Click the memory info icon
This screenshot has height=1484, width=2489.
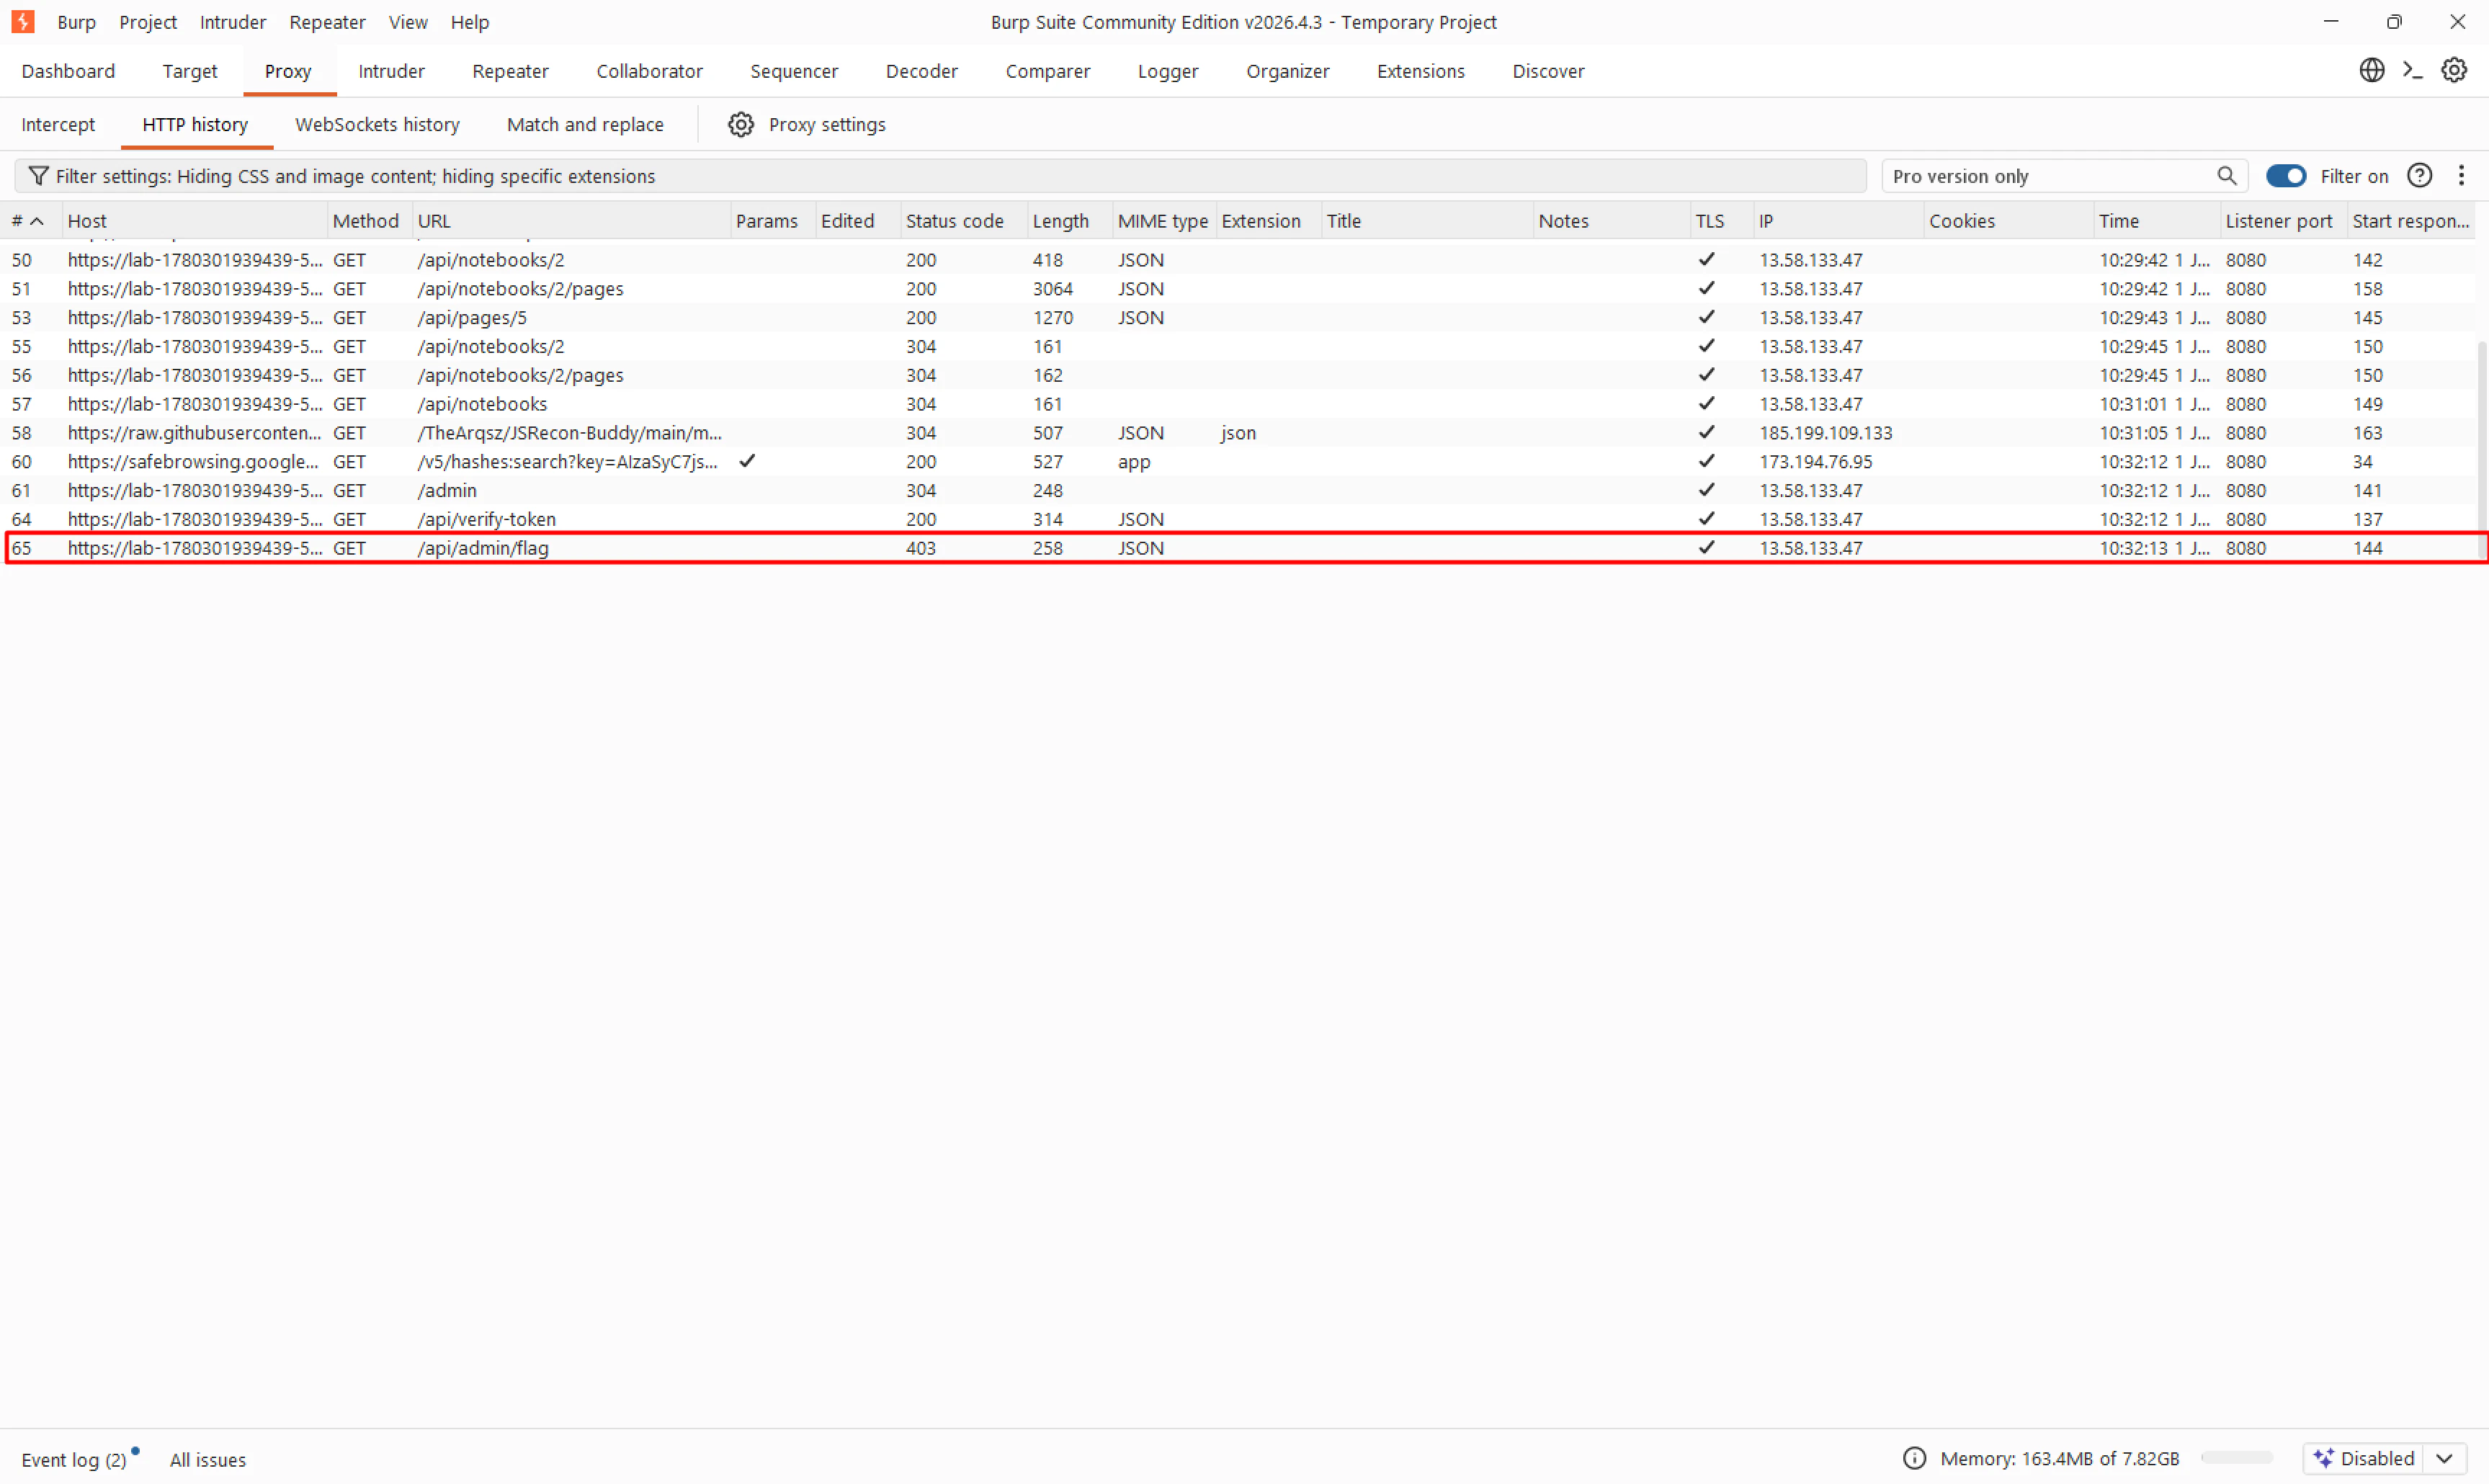coord(1914,1458)
